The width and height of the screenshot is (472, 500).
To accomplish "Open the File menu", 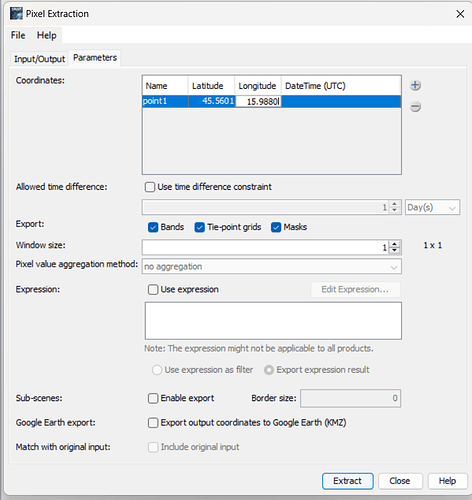I will pyautogui.click(x=18, y=35).
